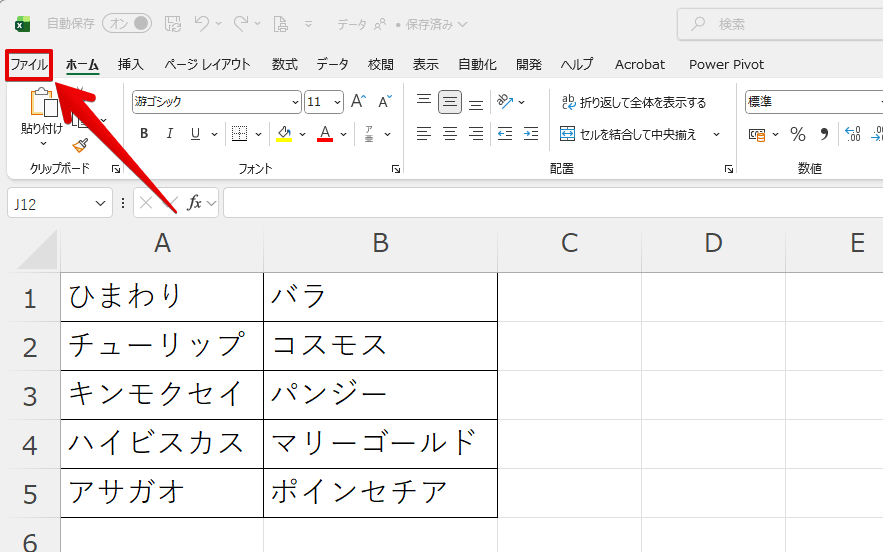
Task: Click the accounting number format icon
Action: (757, 135)
